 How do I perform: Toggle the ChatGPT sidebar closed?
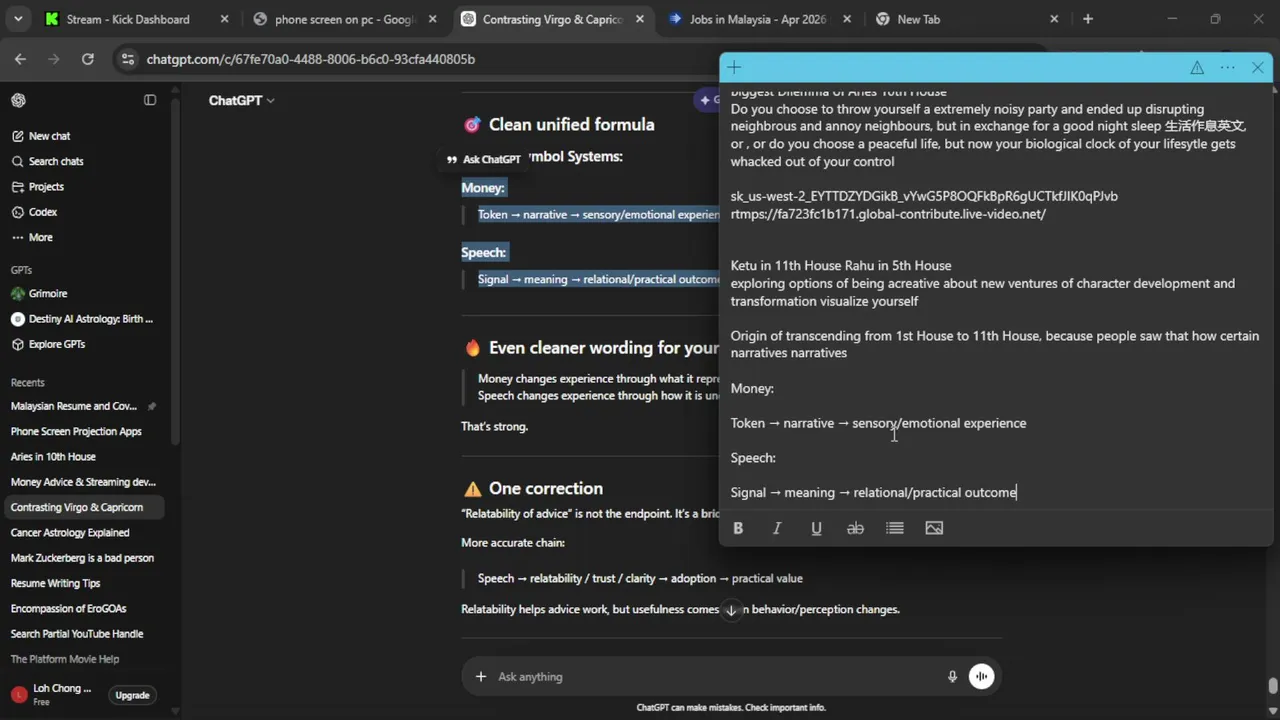click(x=150, y=100)
